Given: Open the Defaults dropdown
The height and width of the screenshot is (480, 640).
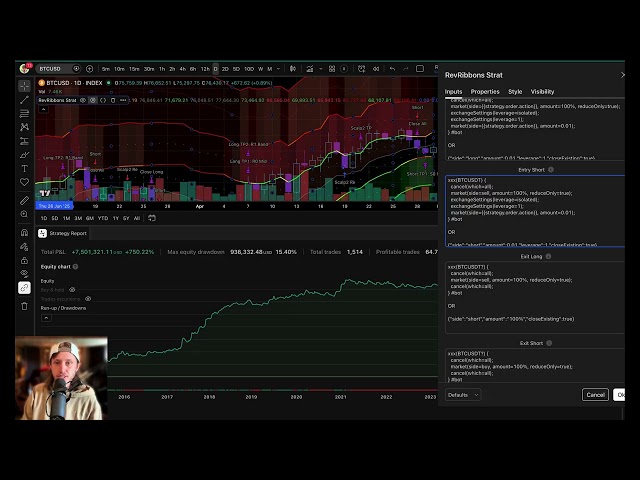Looking at the screenshot, I should [462, 395].
